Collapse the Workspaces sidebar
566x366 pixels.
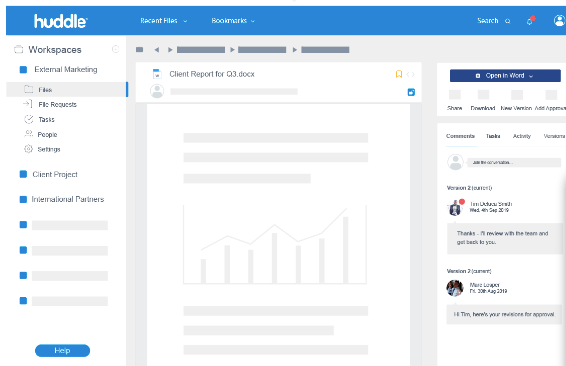(116, 49)
